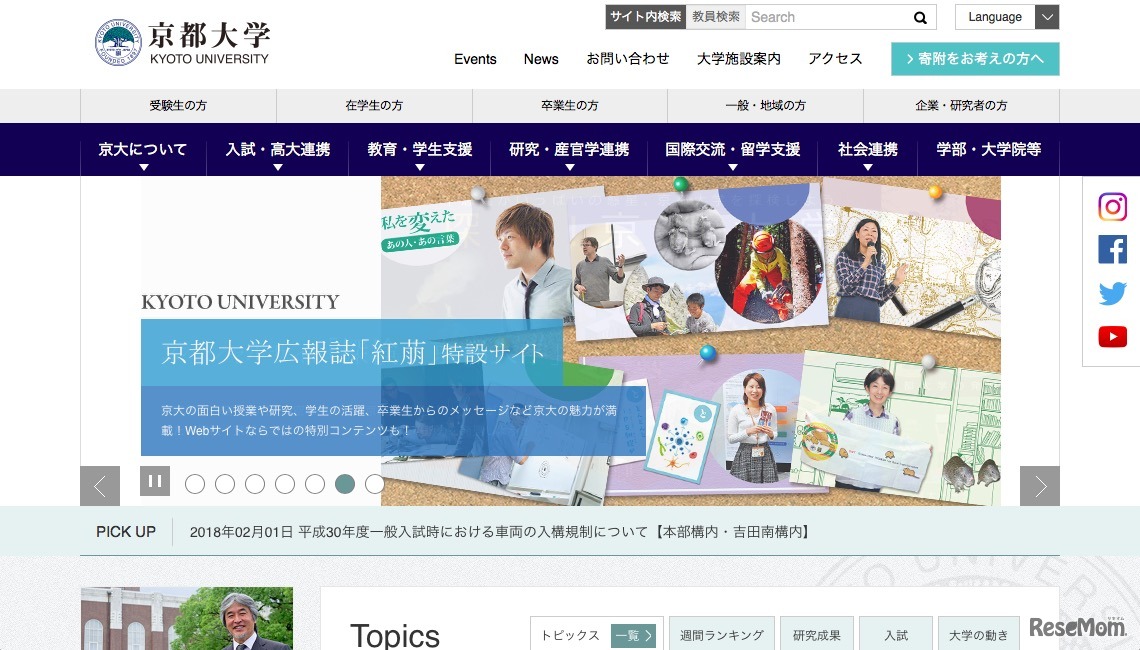
Task: Open the Language dropdown
Action: 1007,17
